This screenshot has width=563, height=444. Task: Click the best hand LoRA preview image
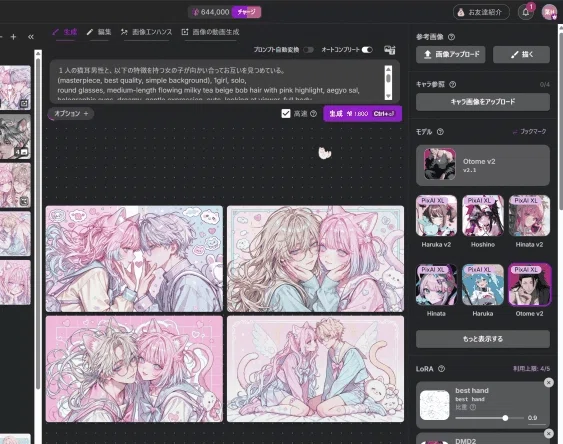tap(434, 405)
